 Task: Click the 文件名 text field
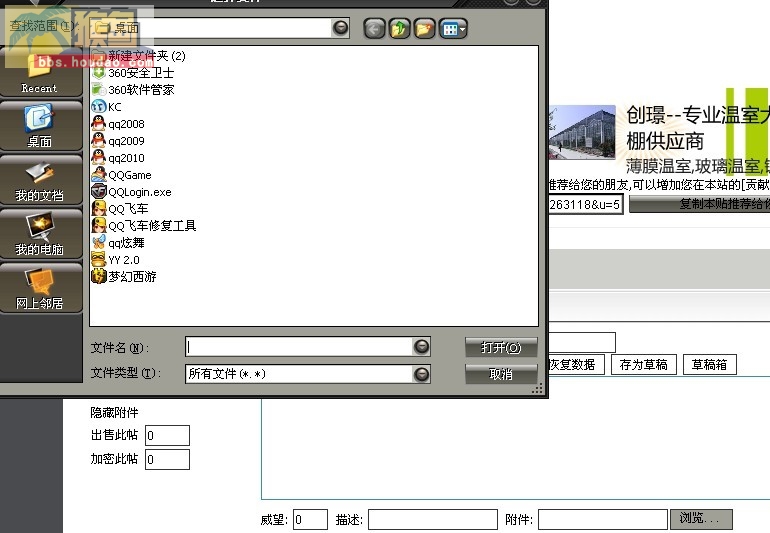click(299, 347)
